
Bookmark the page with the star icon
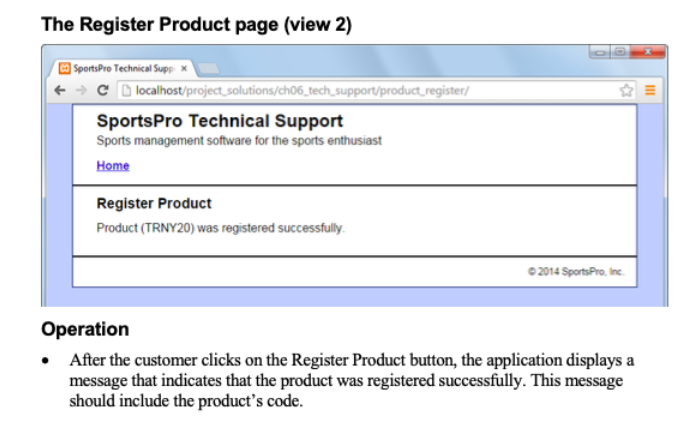(x=626, y=90)
